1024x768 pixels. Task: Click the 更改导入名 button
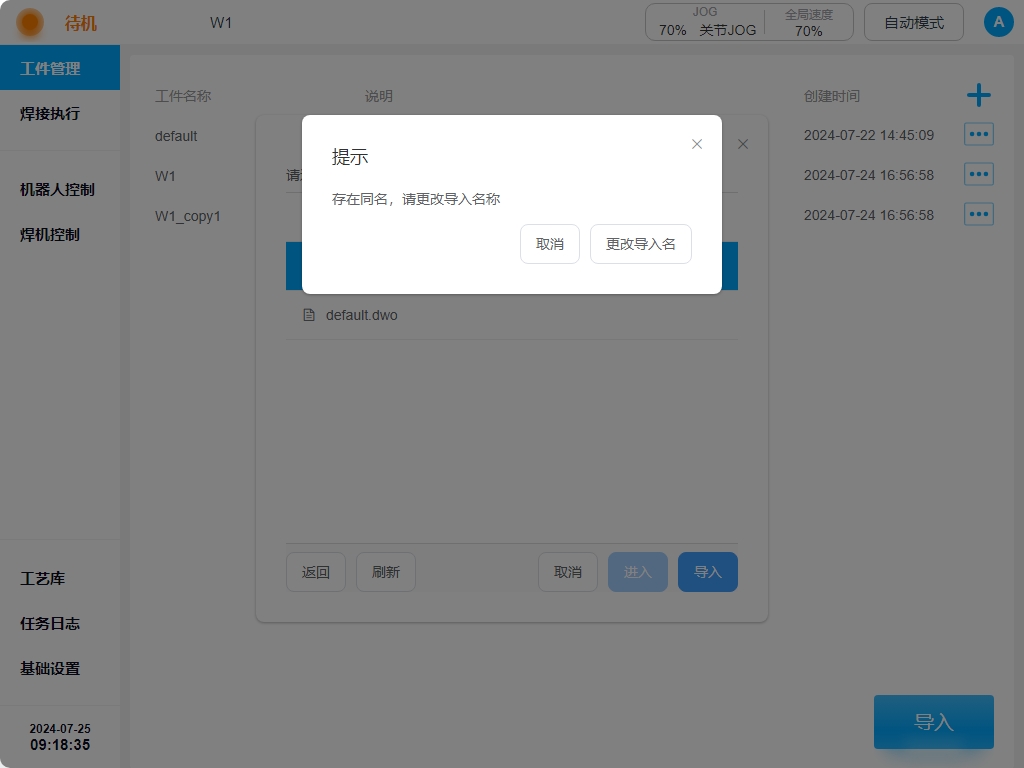pos(640,244)
